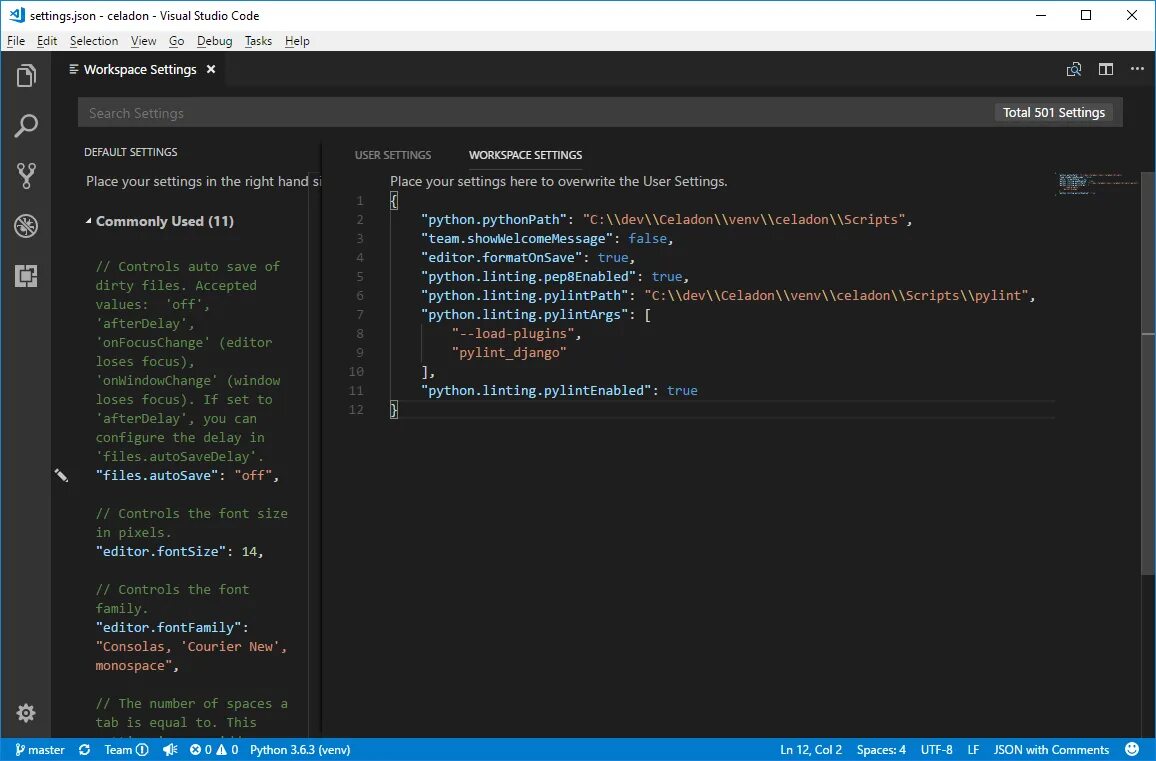Screen dimensions: 1156x761
Task: Click the Team status bar item
Action: click(126, 750)
